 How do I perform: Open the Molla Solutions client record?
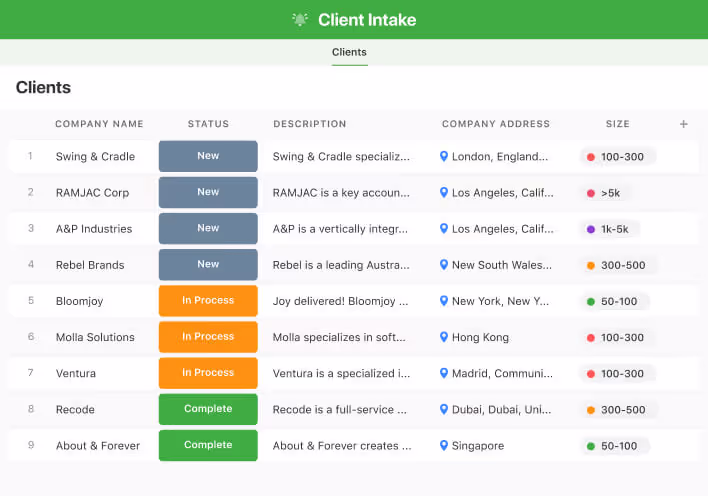[95, 337]
